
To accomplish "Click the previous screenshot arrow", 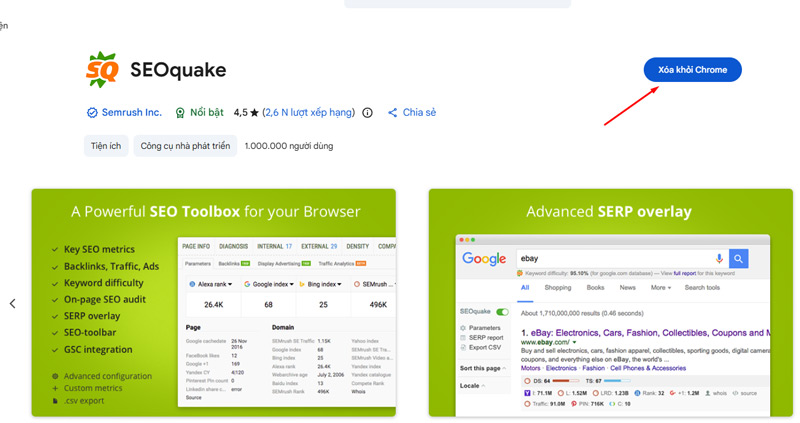I will pos(13,304).
